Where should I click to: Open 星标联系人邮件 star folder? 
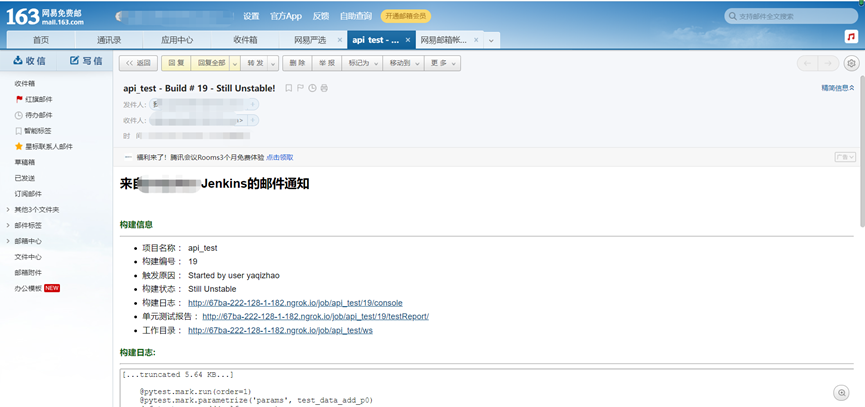(x=44, y=147)
